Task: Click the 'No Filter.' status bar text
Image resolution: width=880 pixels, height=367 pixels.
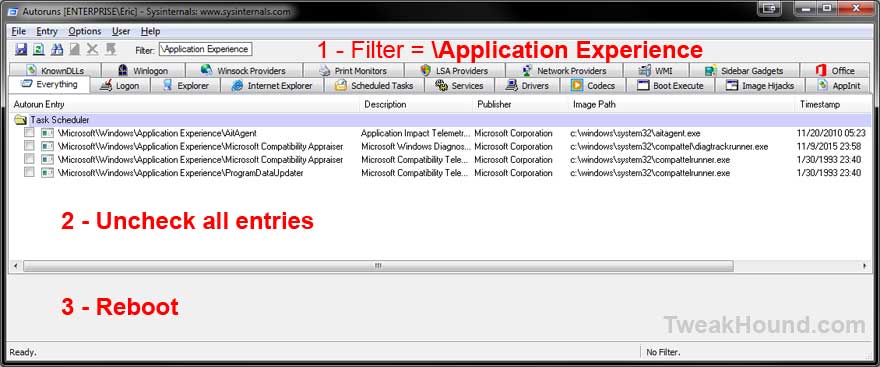Action: (x=663, y=352)
